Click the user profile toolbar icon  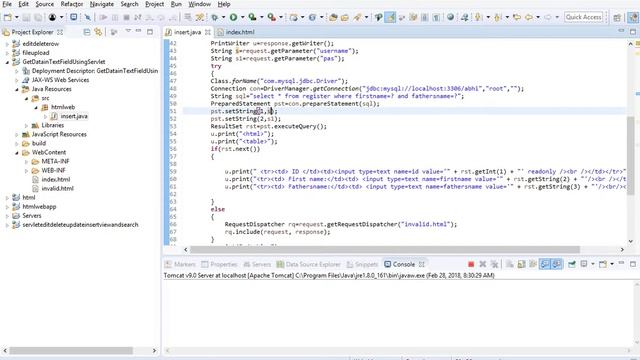(x=52, y=17)
